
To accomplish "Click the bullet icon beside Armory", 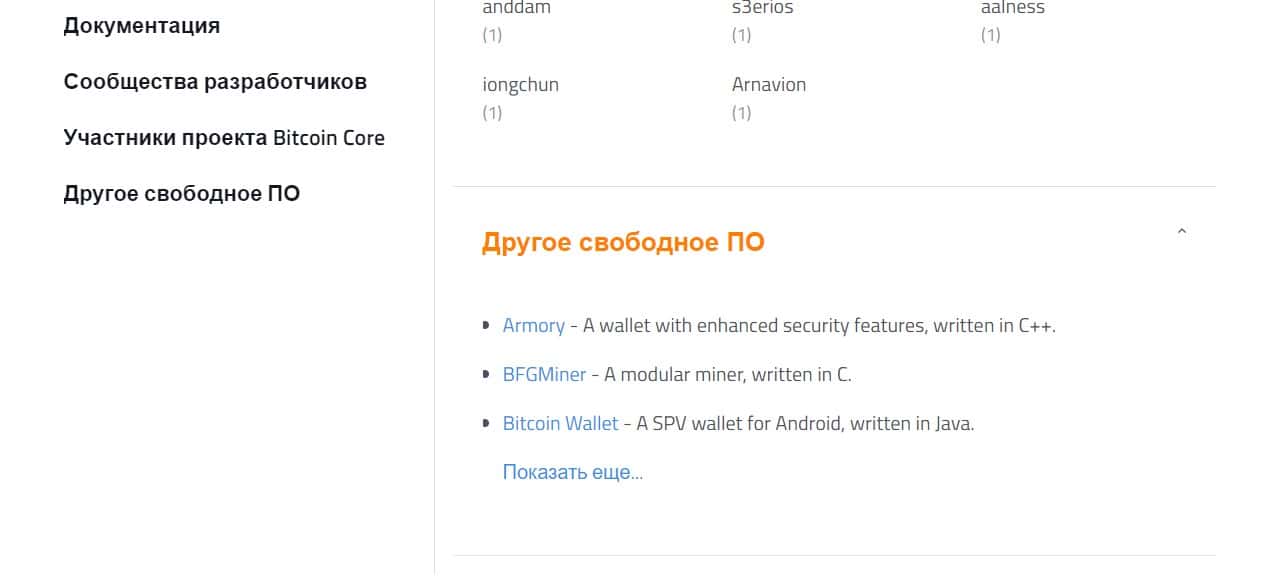I will coord(487,325).
